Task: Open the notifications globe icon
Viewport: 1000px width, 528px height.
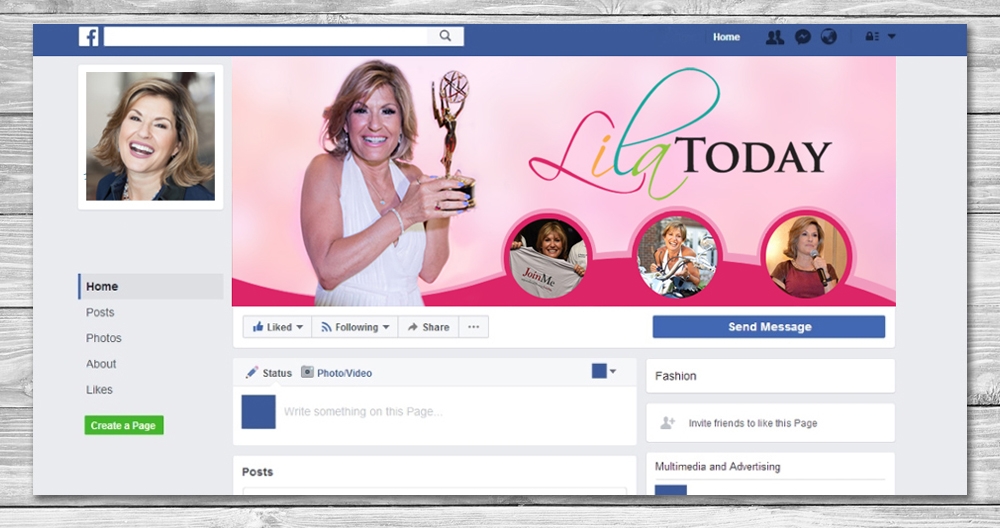Action: pos(828,37)
